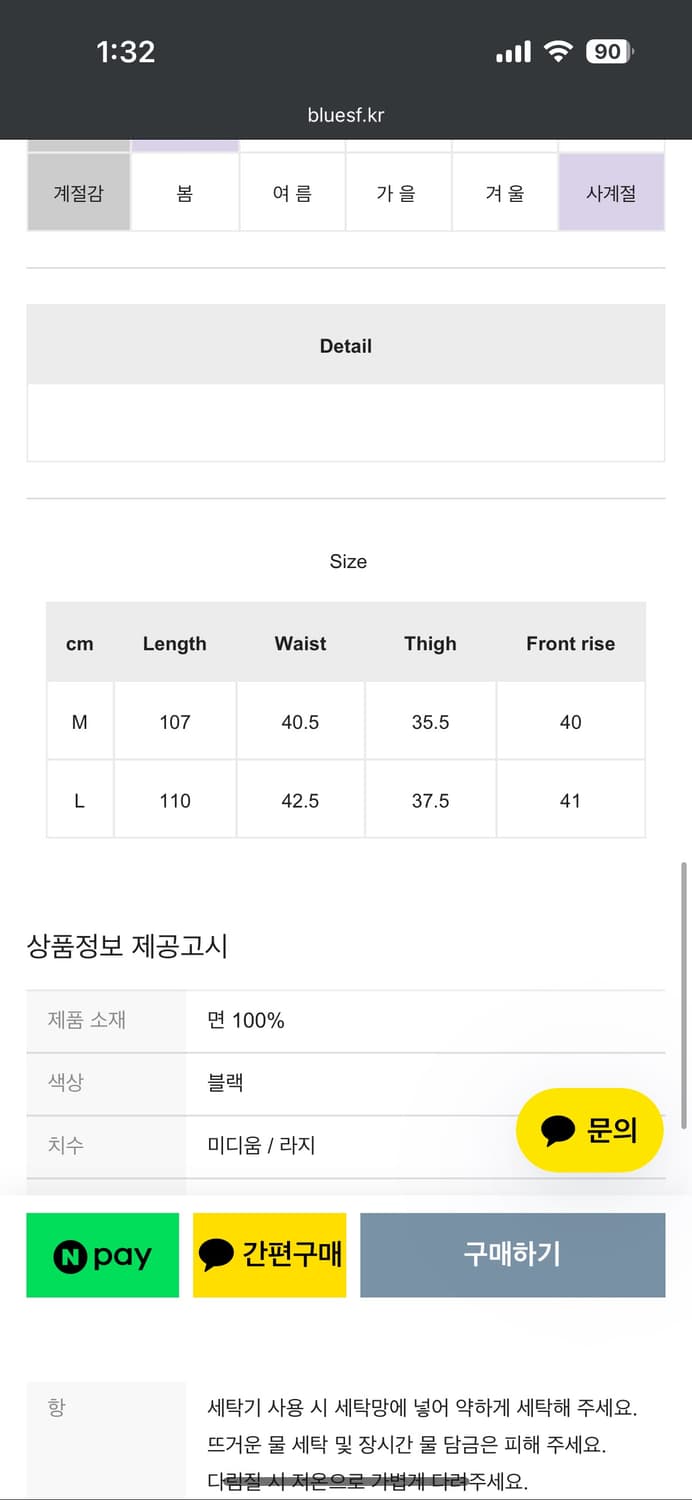Open the yellow 문의 chat bubble
This screenshot has width=692, height=1500.
(x=590, y=1129)
